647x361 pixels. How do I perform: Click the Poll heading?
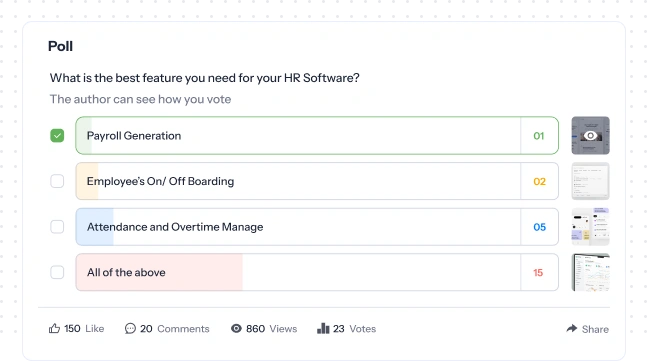(60, 46)
